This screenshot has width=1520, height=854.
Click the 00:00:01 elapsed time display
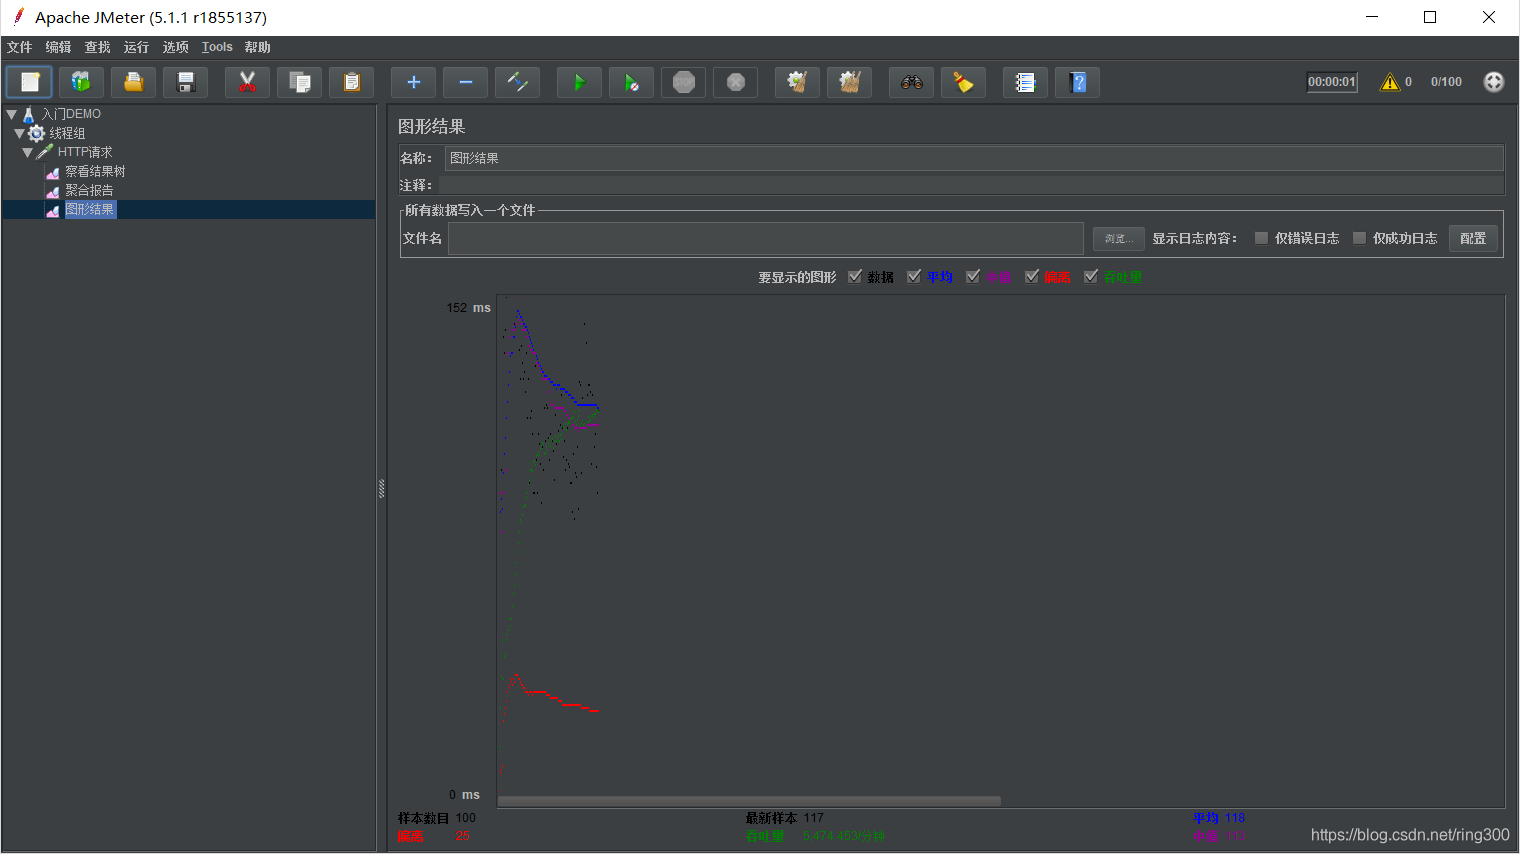coord(1332,82)
